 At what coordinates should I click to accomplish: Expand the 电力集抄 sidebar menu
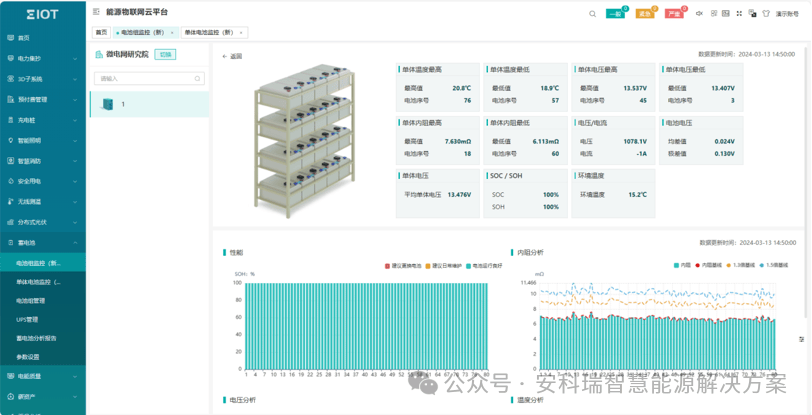[x=43, y=59]
